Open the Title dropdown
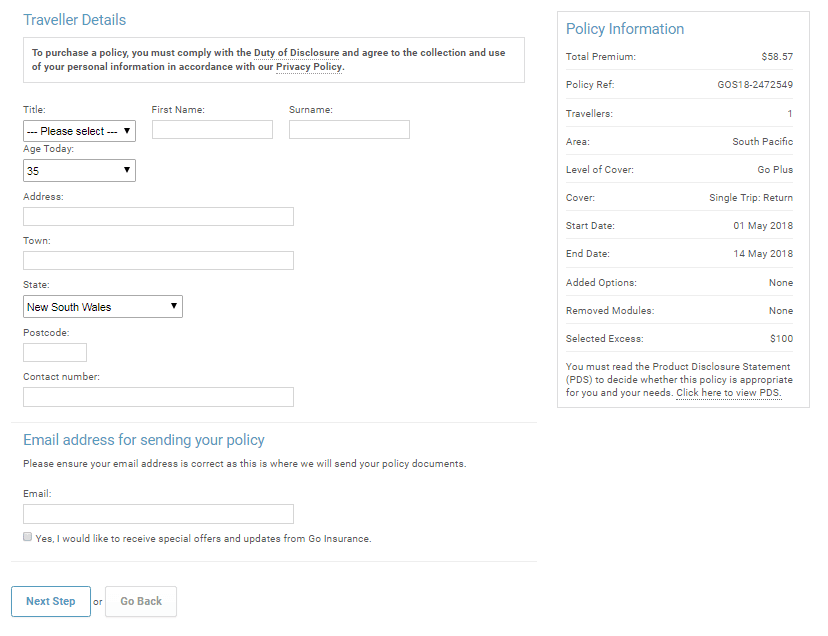The image size is (828, 636). [x=79, y=131]
